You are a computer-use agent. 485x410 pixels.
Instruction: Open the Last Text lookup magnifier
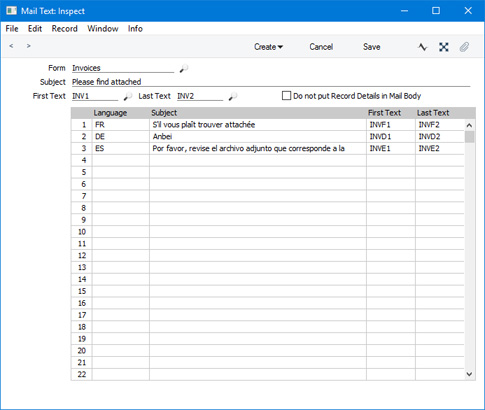pyautogui.click(x=233, y=96)
